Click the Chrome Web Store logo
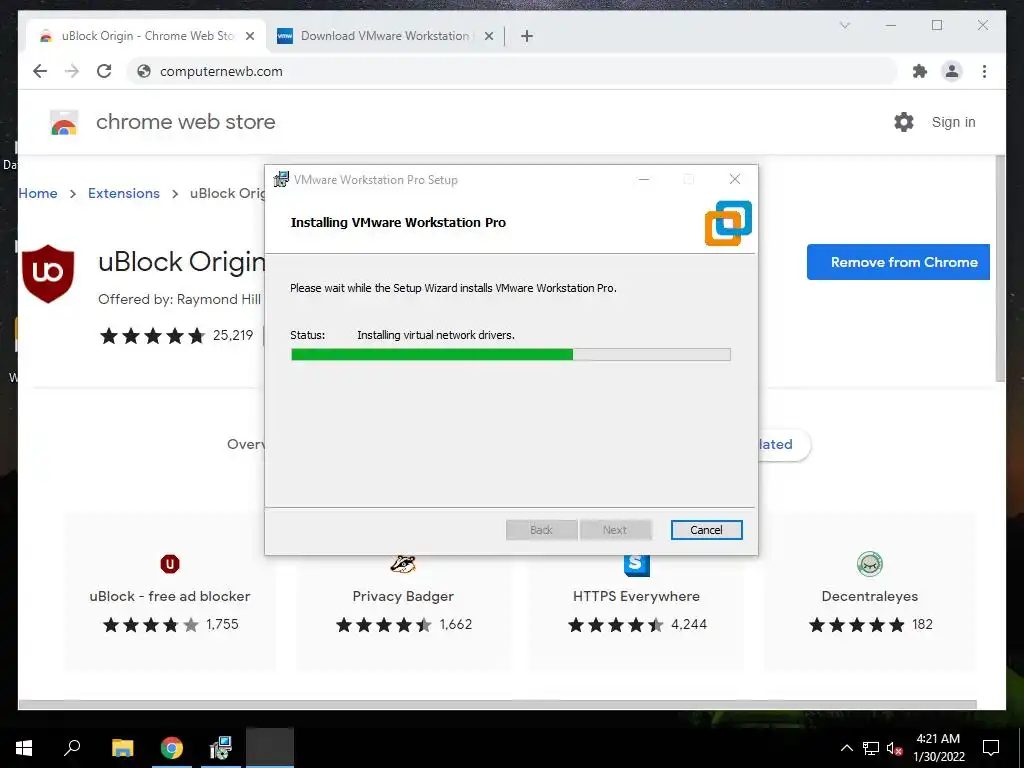This screenshot has width=1024, height=768. (x=64, y=122)
